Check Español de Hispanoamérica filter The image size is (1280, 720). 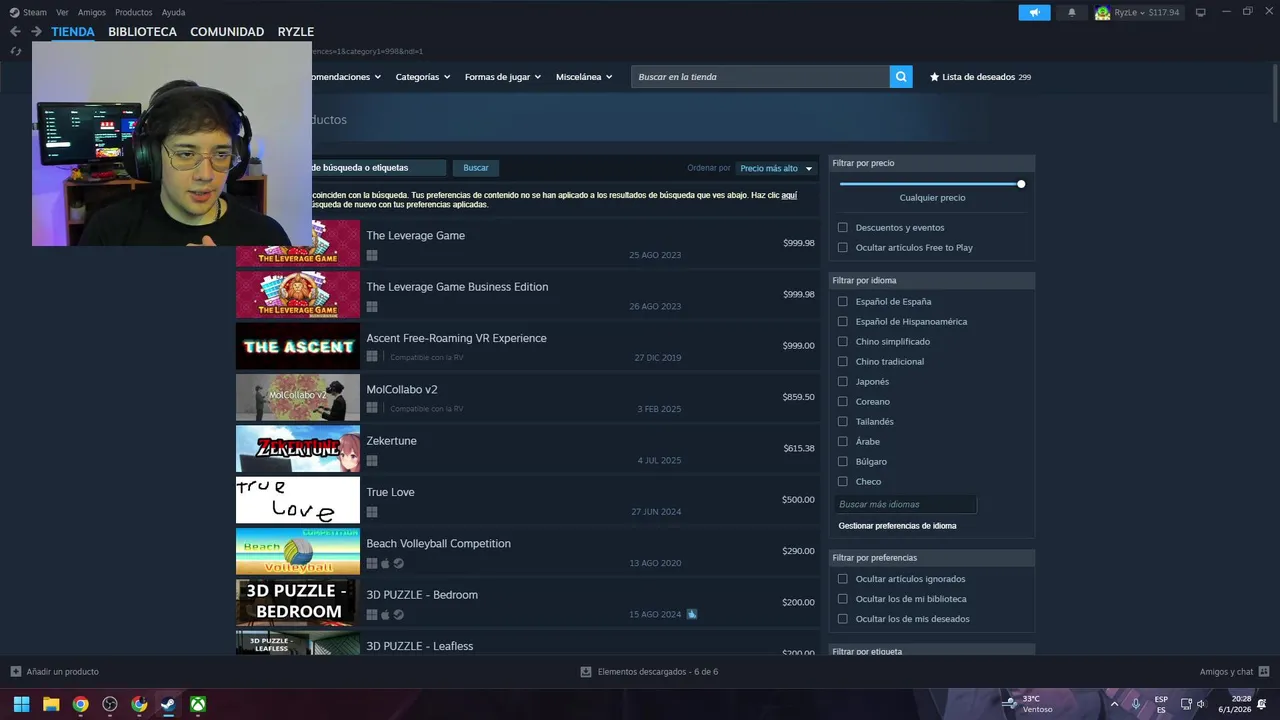pyautogui.click(x=843, y=321)
